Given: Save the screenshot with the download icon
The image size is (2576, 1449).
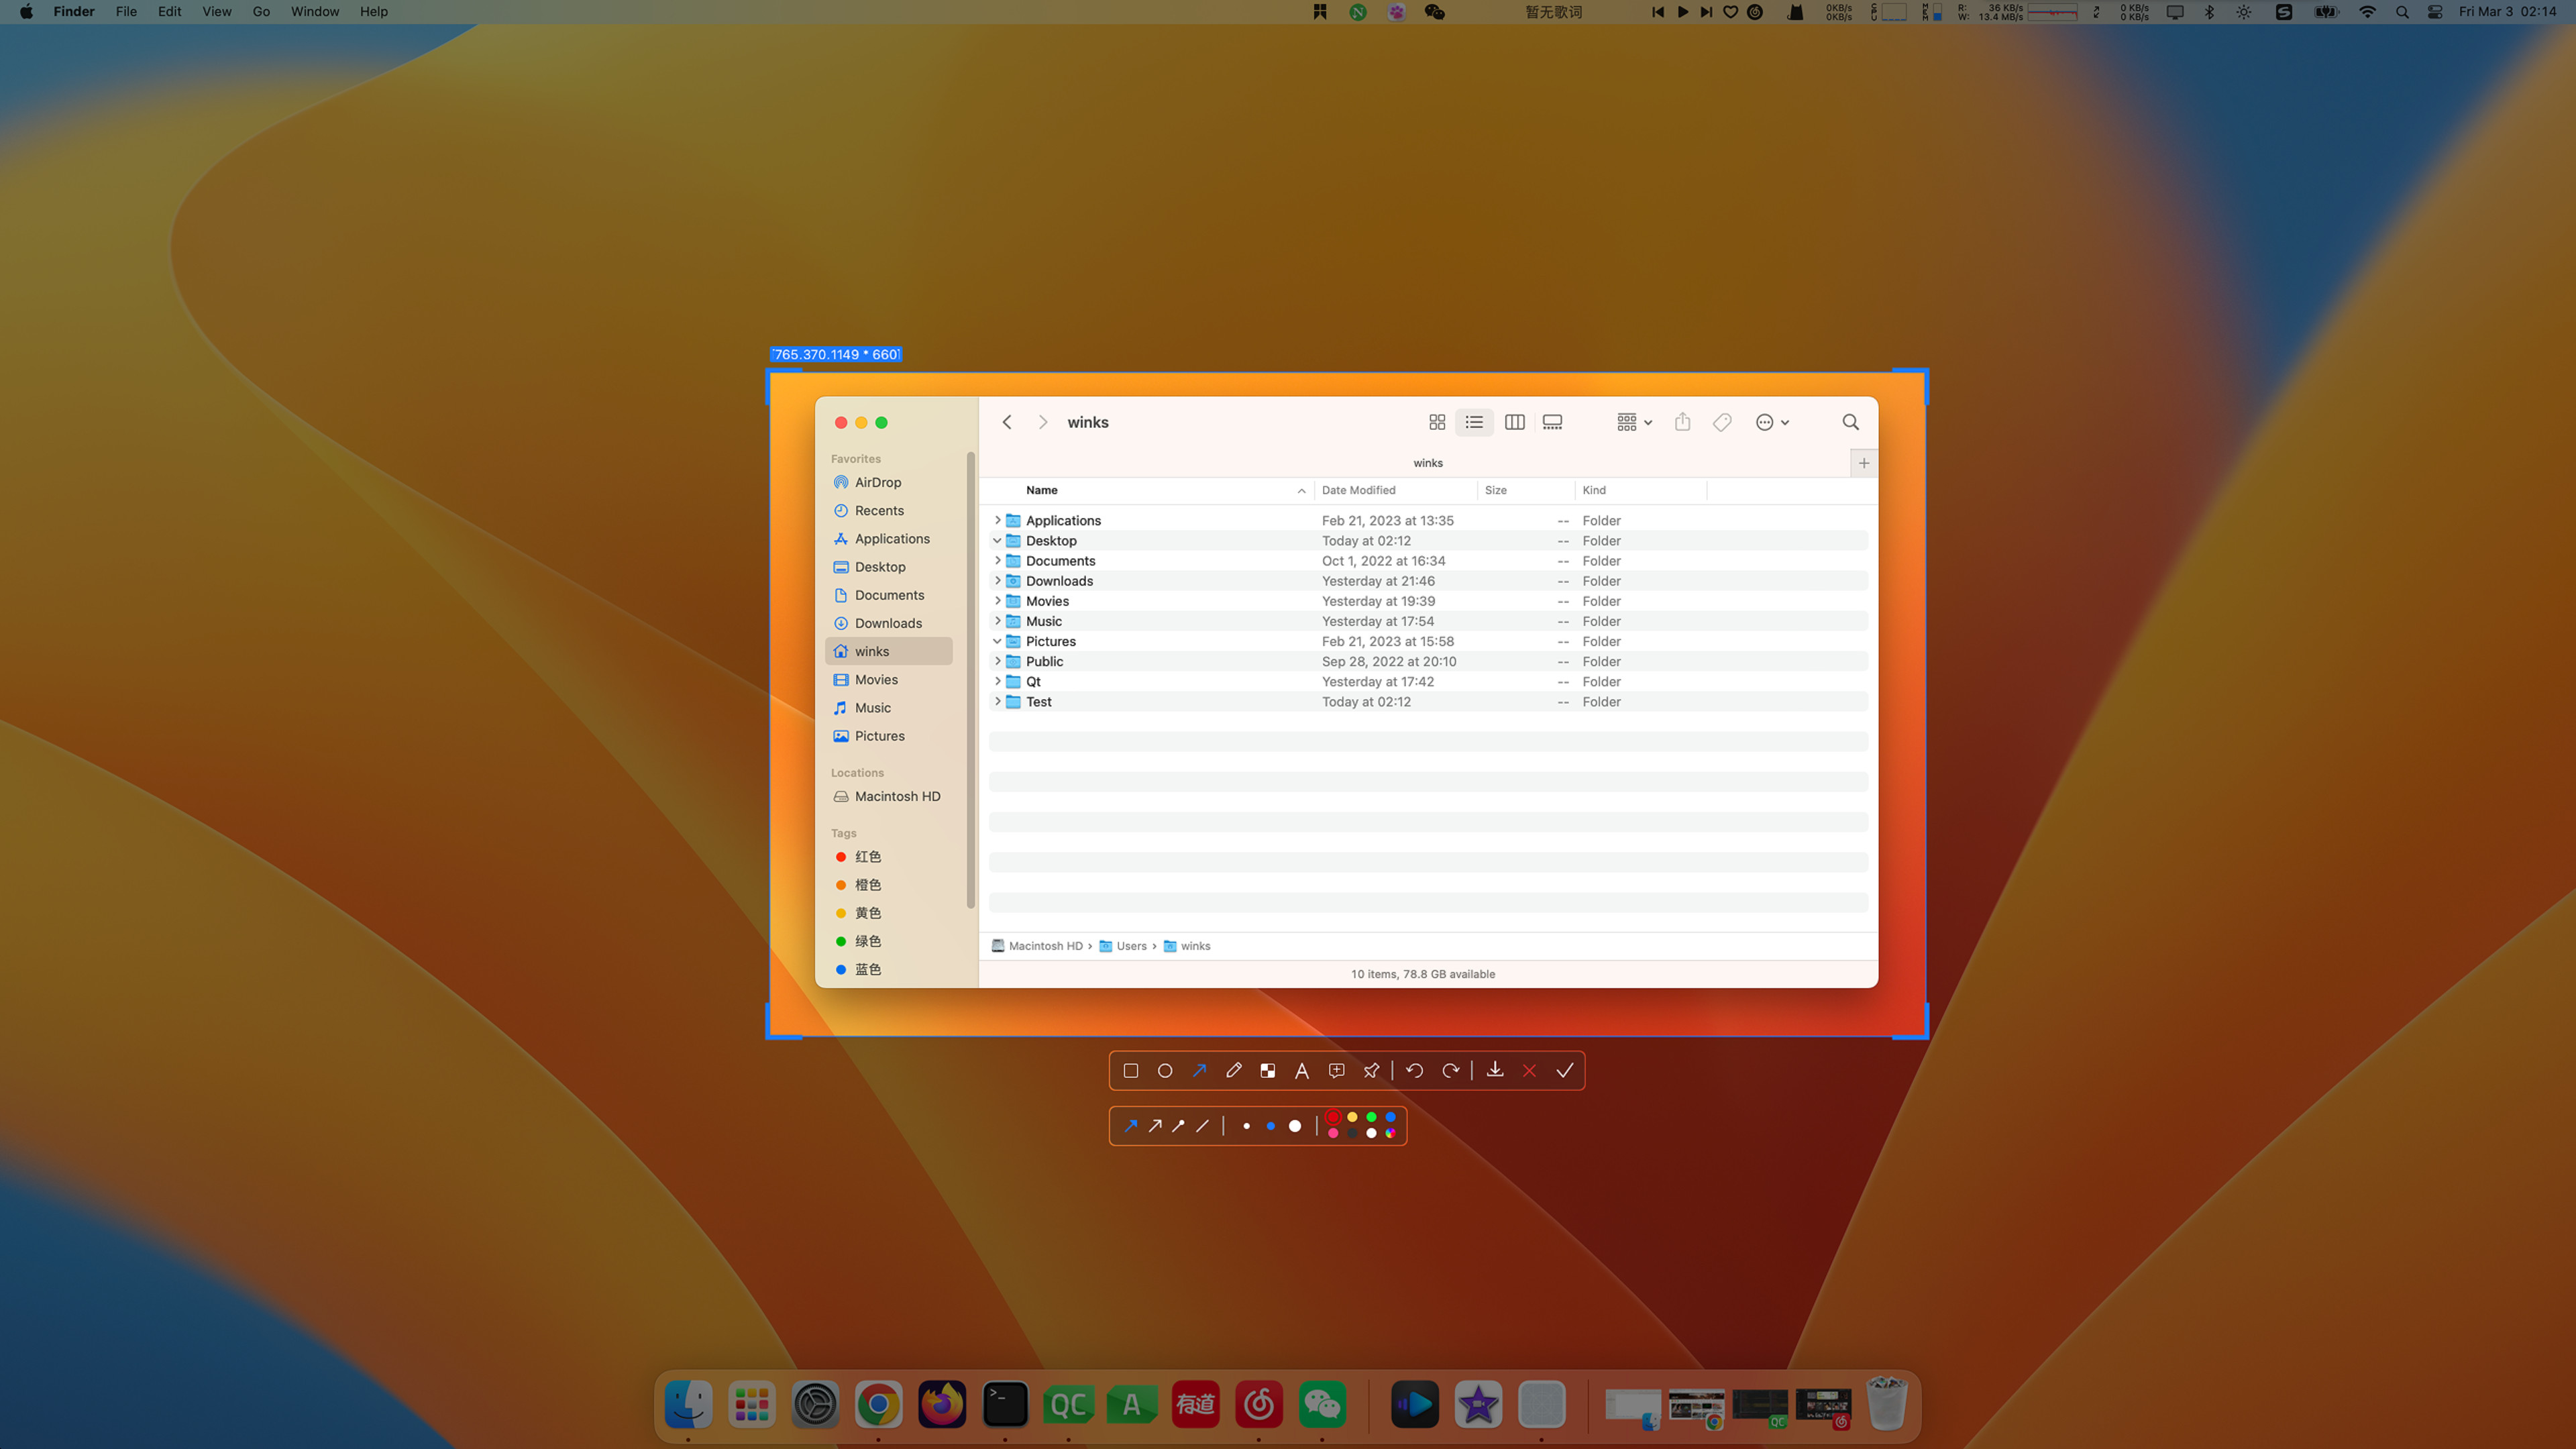Looking at the screenshot, I should pos(1495,1069).
